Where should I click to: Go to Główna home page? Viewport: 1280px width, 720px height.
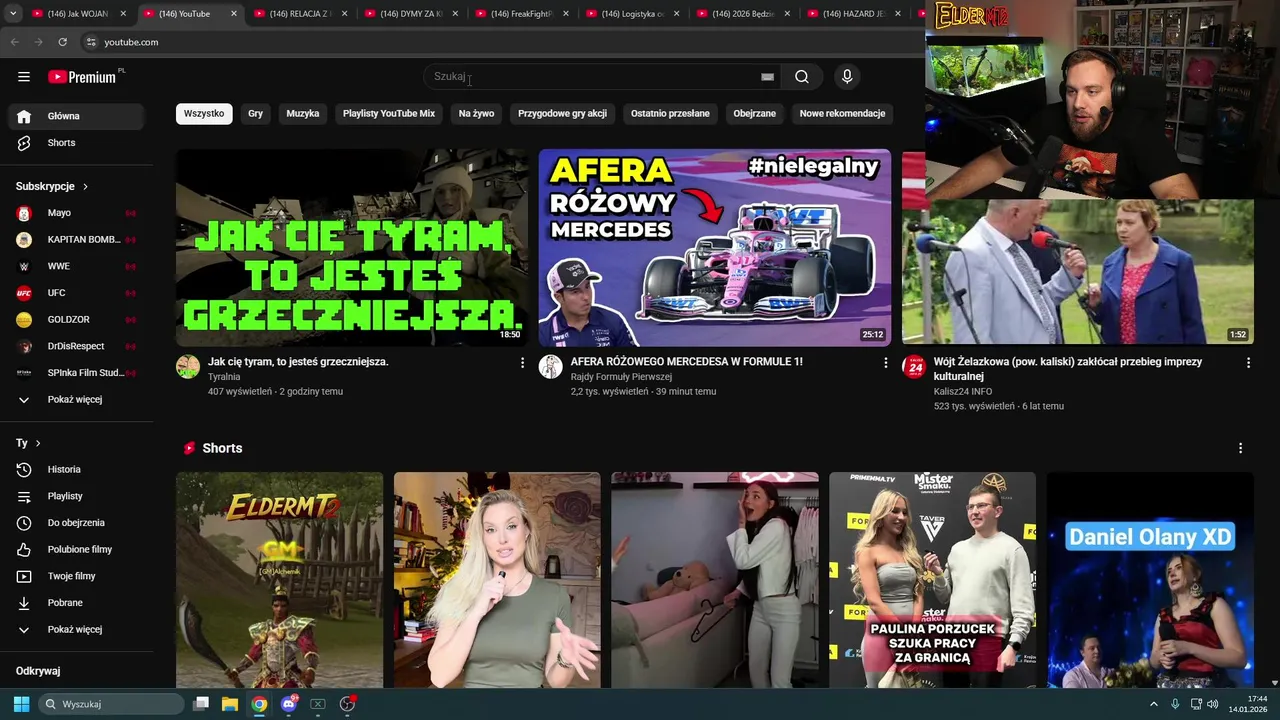[78, 116]
